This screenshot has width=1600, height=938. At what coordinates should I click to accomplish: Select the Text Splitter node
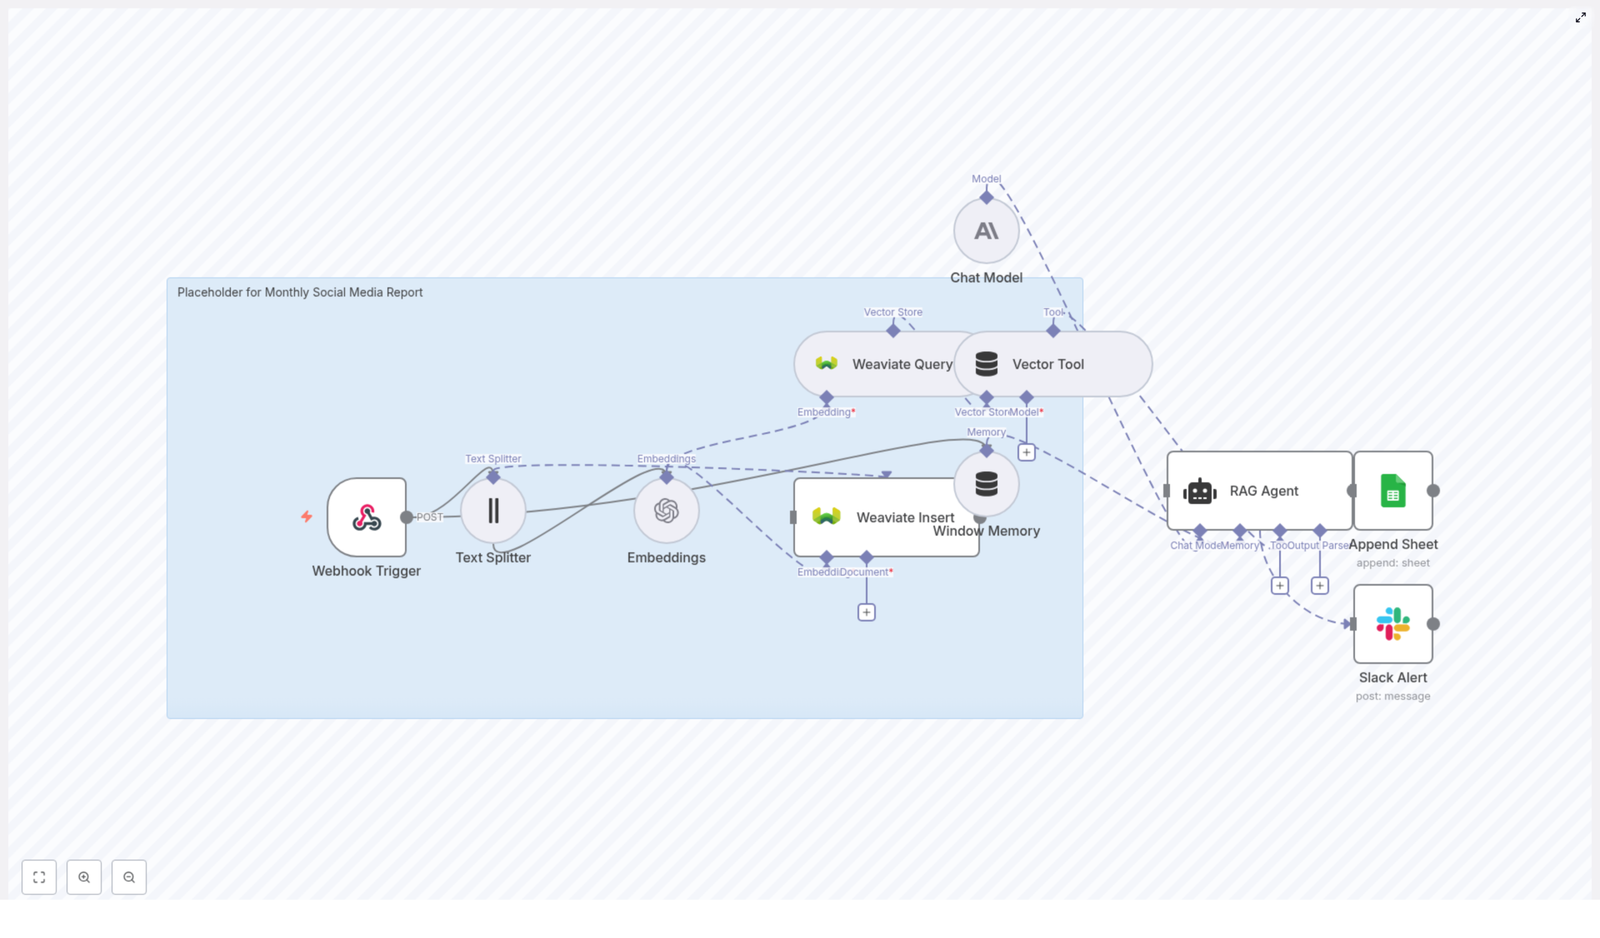(493, 510)
